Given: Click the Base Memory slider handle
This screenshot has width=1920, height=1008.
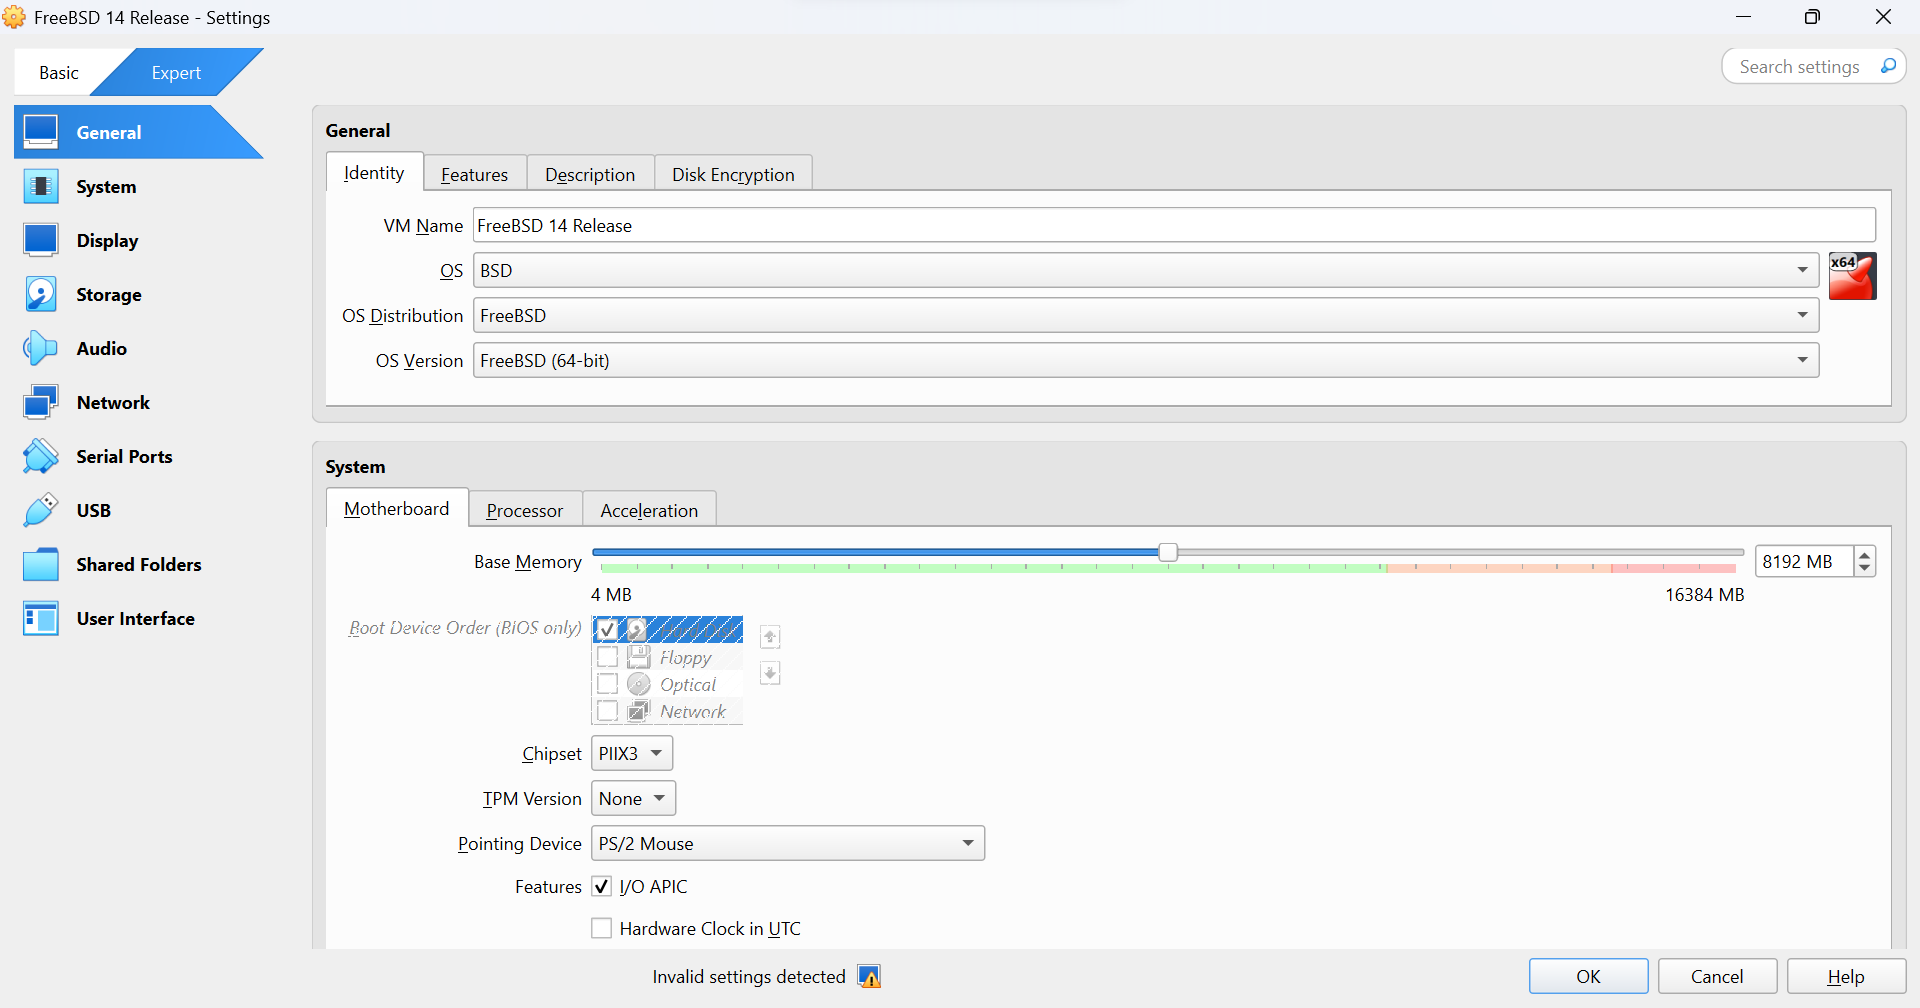Looking at the screenshot, I should 1168,553.
